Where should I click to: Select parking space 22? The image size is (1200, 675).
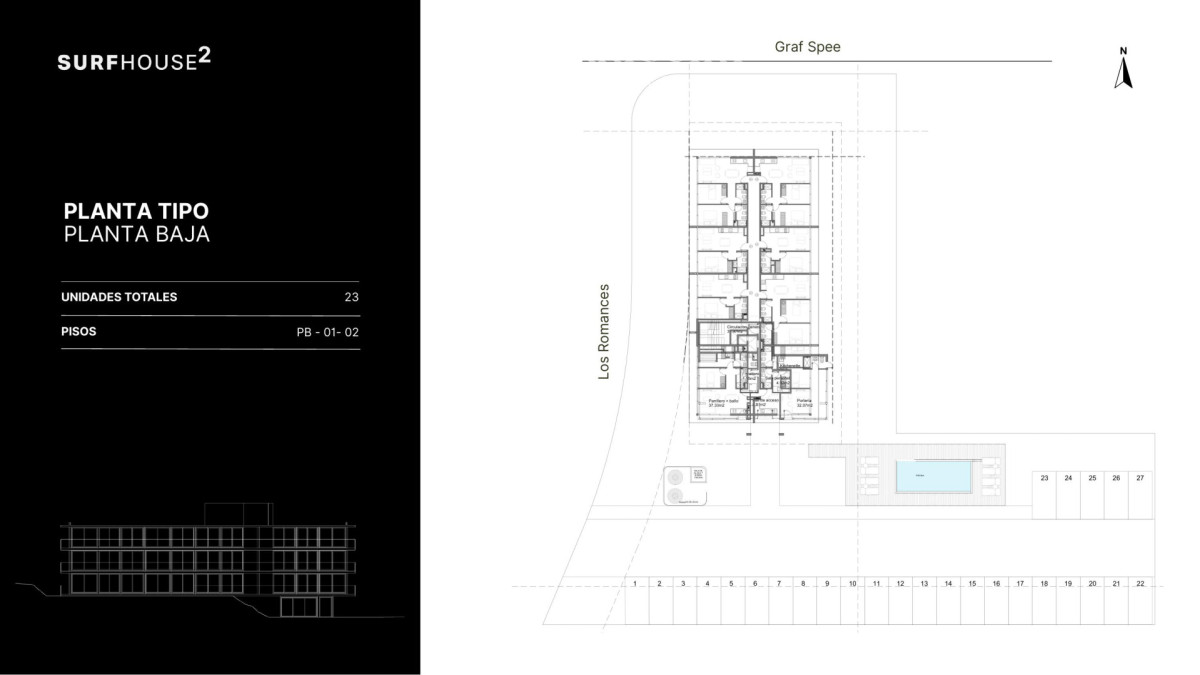coord(1140,601)
